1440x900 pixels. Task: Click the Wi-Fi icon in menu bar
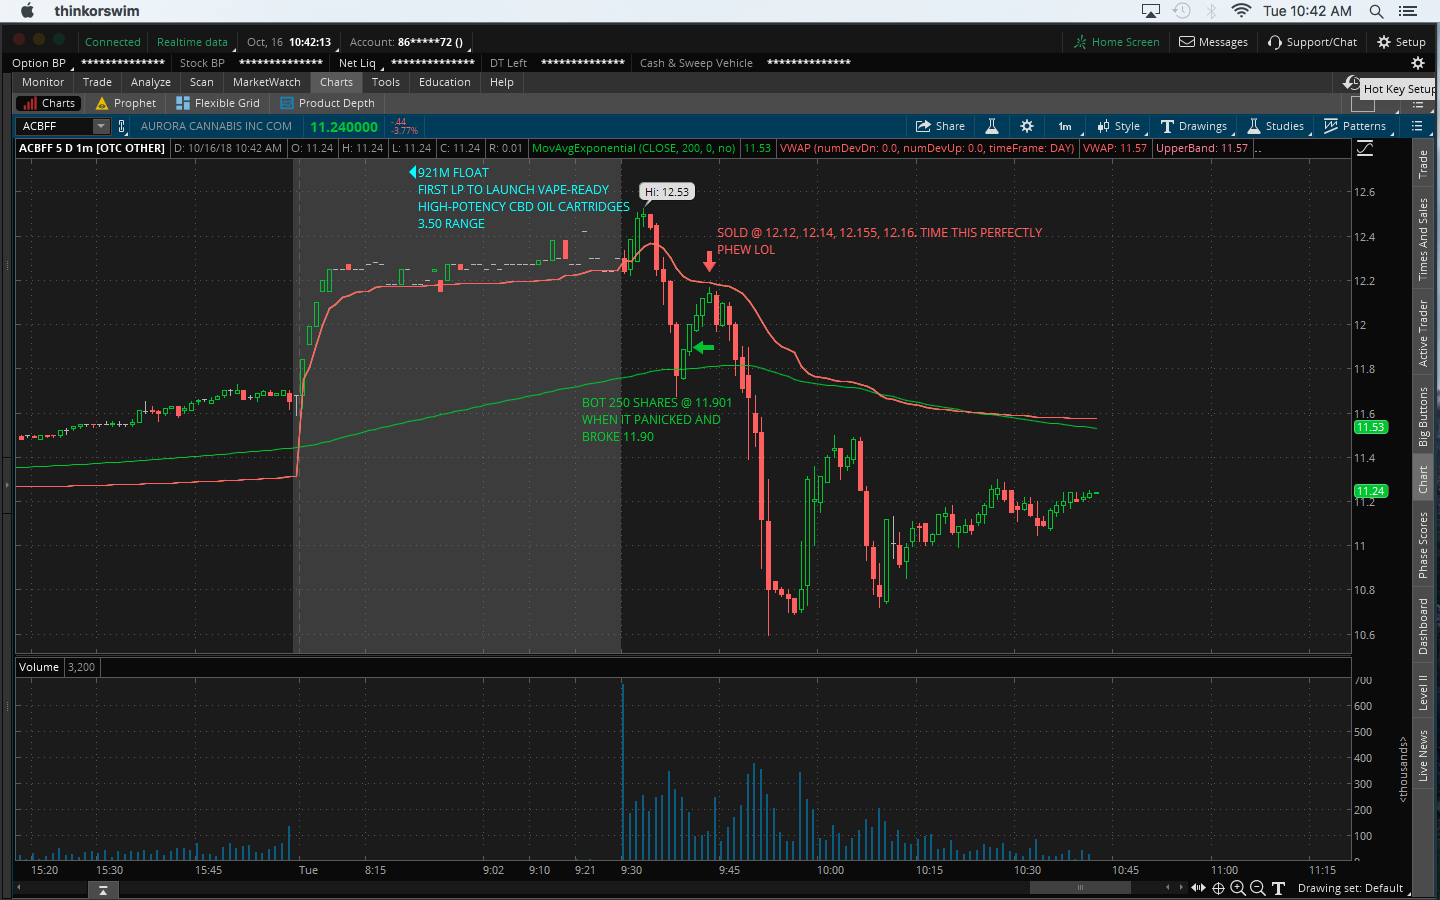(1241, 11)
